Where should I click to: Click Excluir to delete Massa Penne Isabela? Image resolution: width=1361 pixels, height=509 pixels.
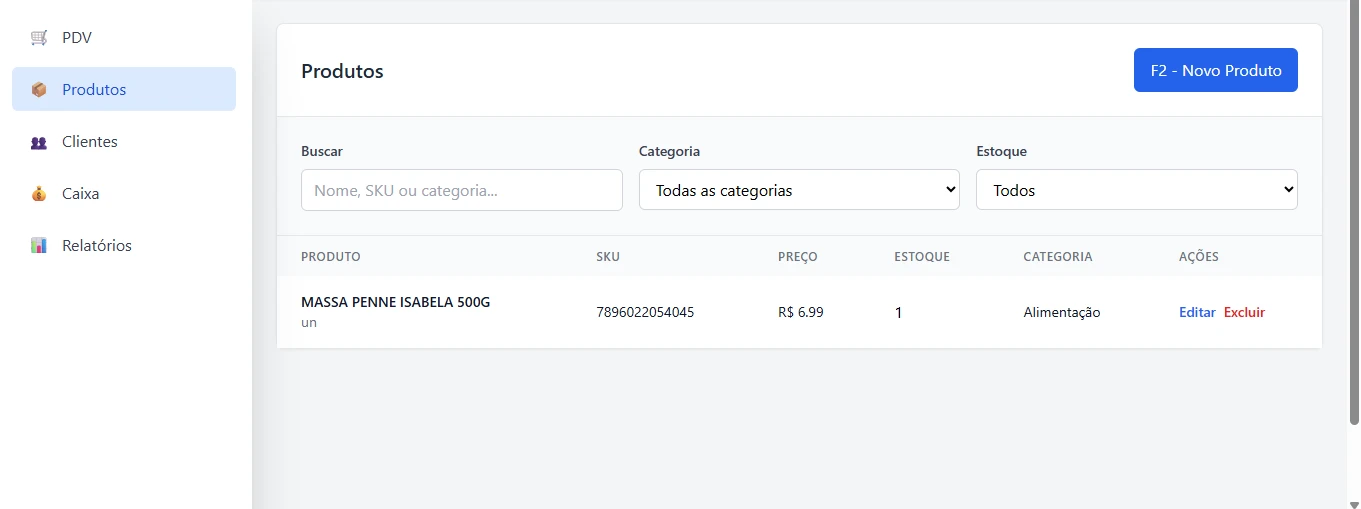click(1244, 312)
